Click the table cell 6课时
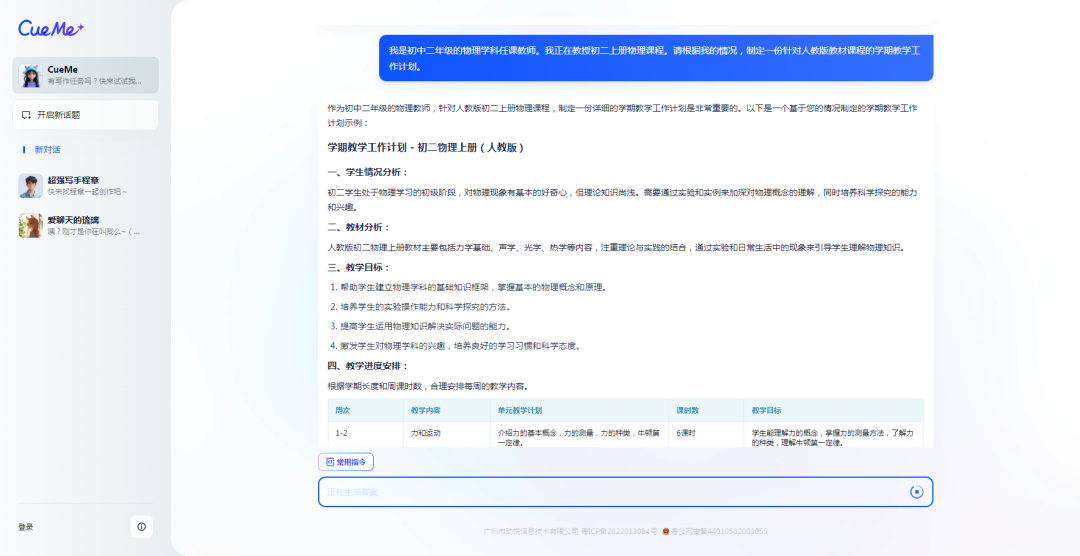The height and width of the screenshot is (556, 1080). (x=686, y=433)
